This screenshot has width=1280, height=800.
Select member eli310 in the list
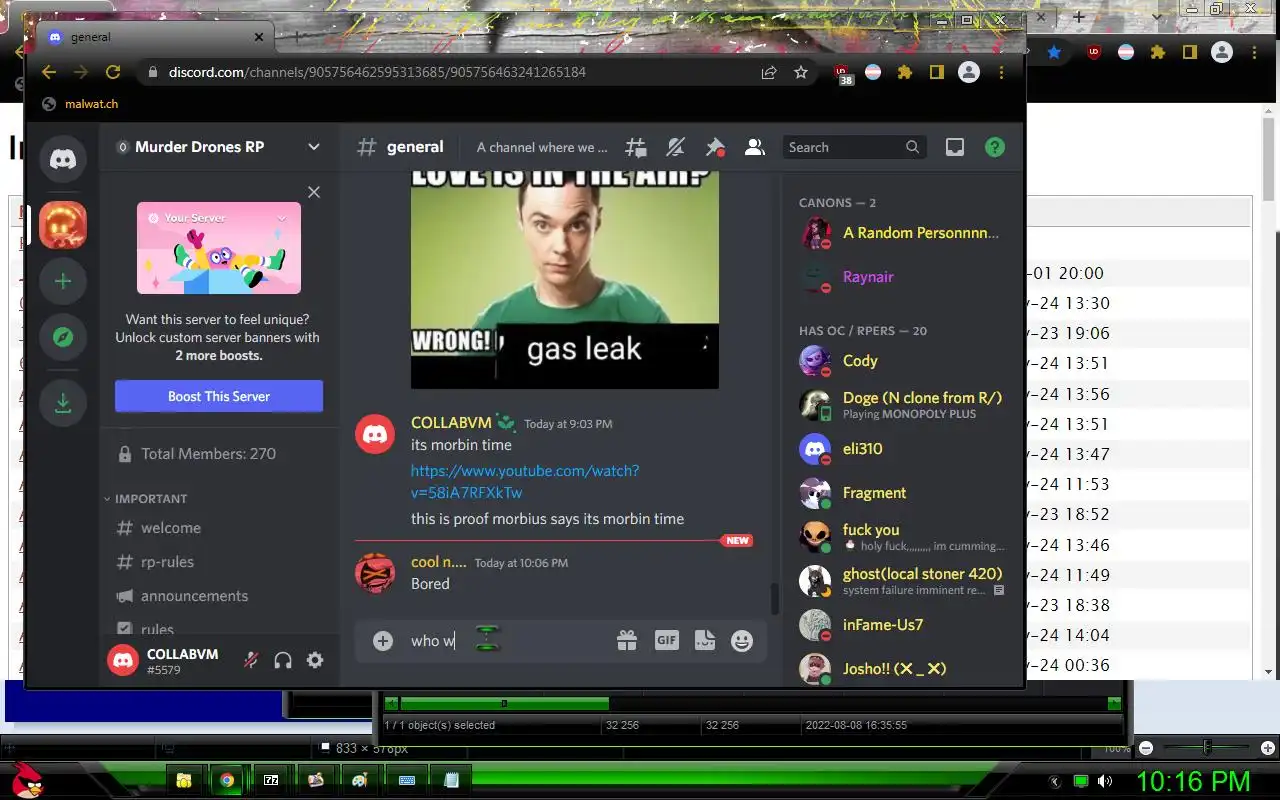pyautogui.click(x=901, y=449)
